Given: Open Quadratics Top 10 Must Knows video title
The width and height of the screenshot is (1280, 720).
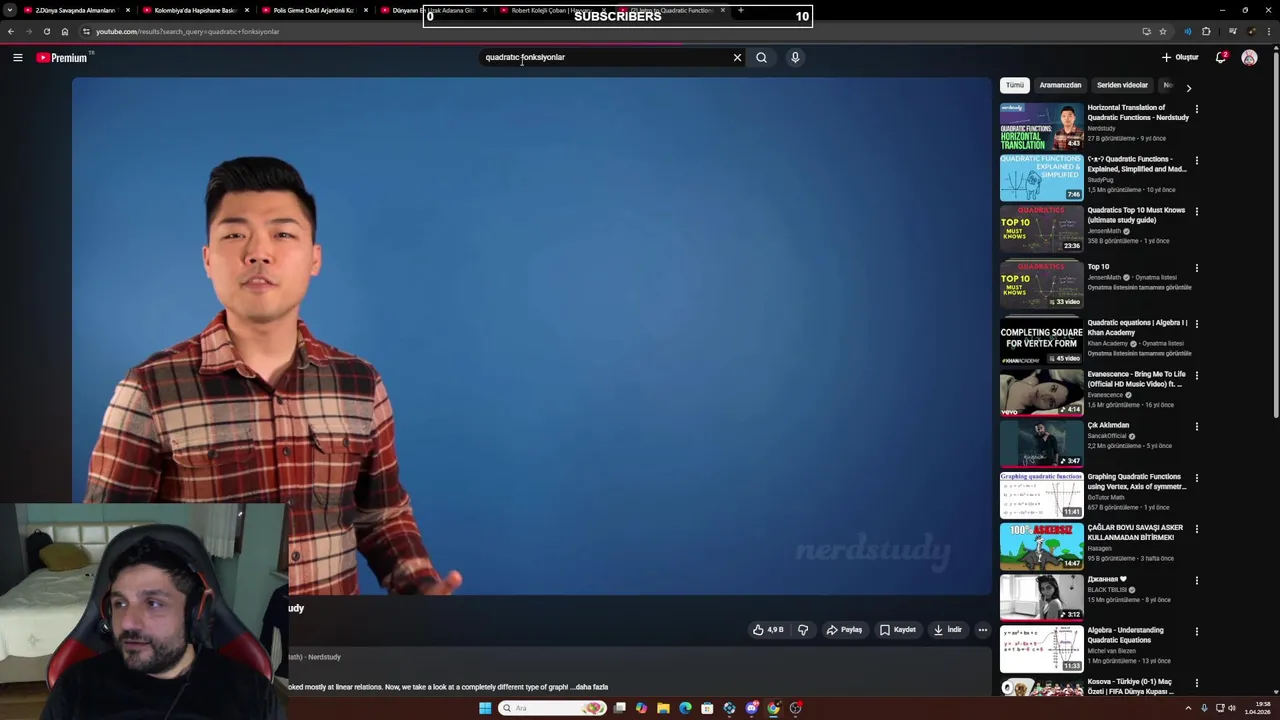Looking at the screenshot, I should tap(1136, 215).
